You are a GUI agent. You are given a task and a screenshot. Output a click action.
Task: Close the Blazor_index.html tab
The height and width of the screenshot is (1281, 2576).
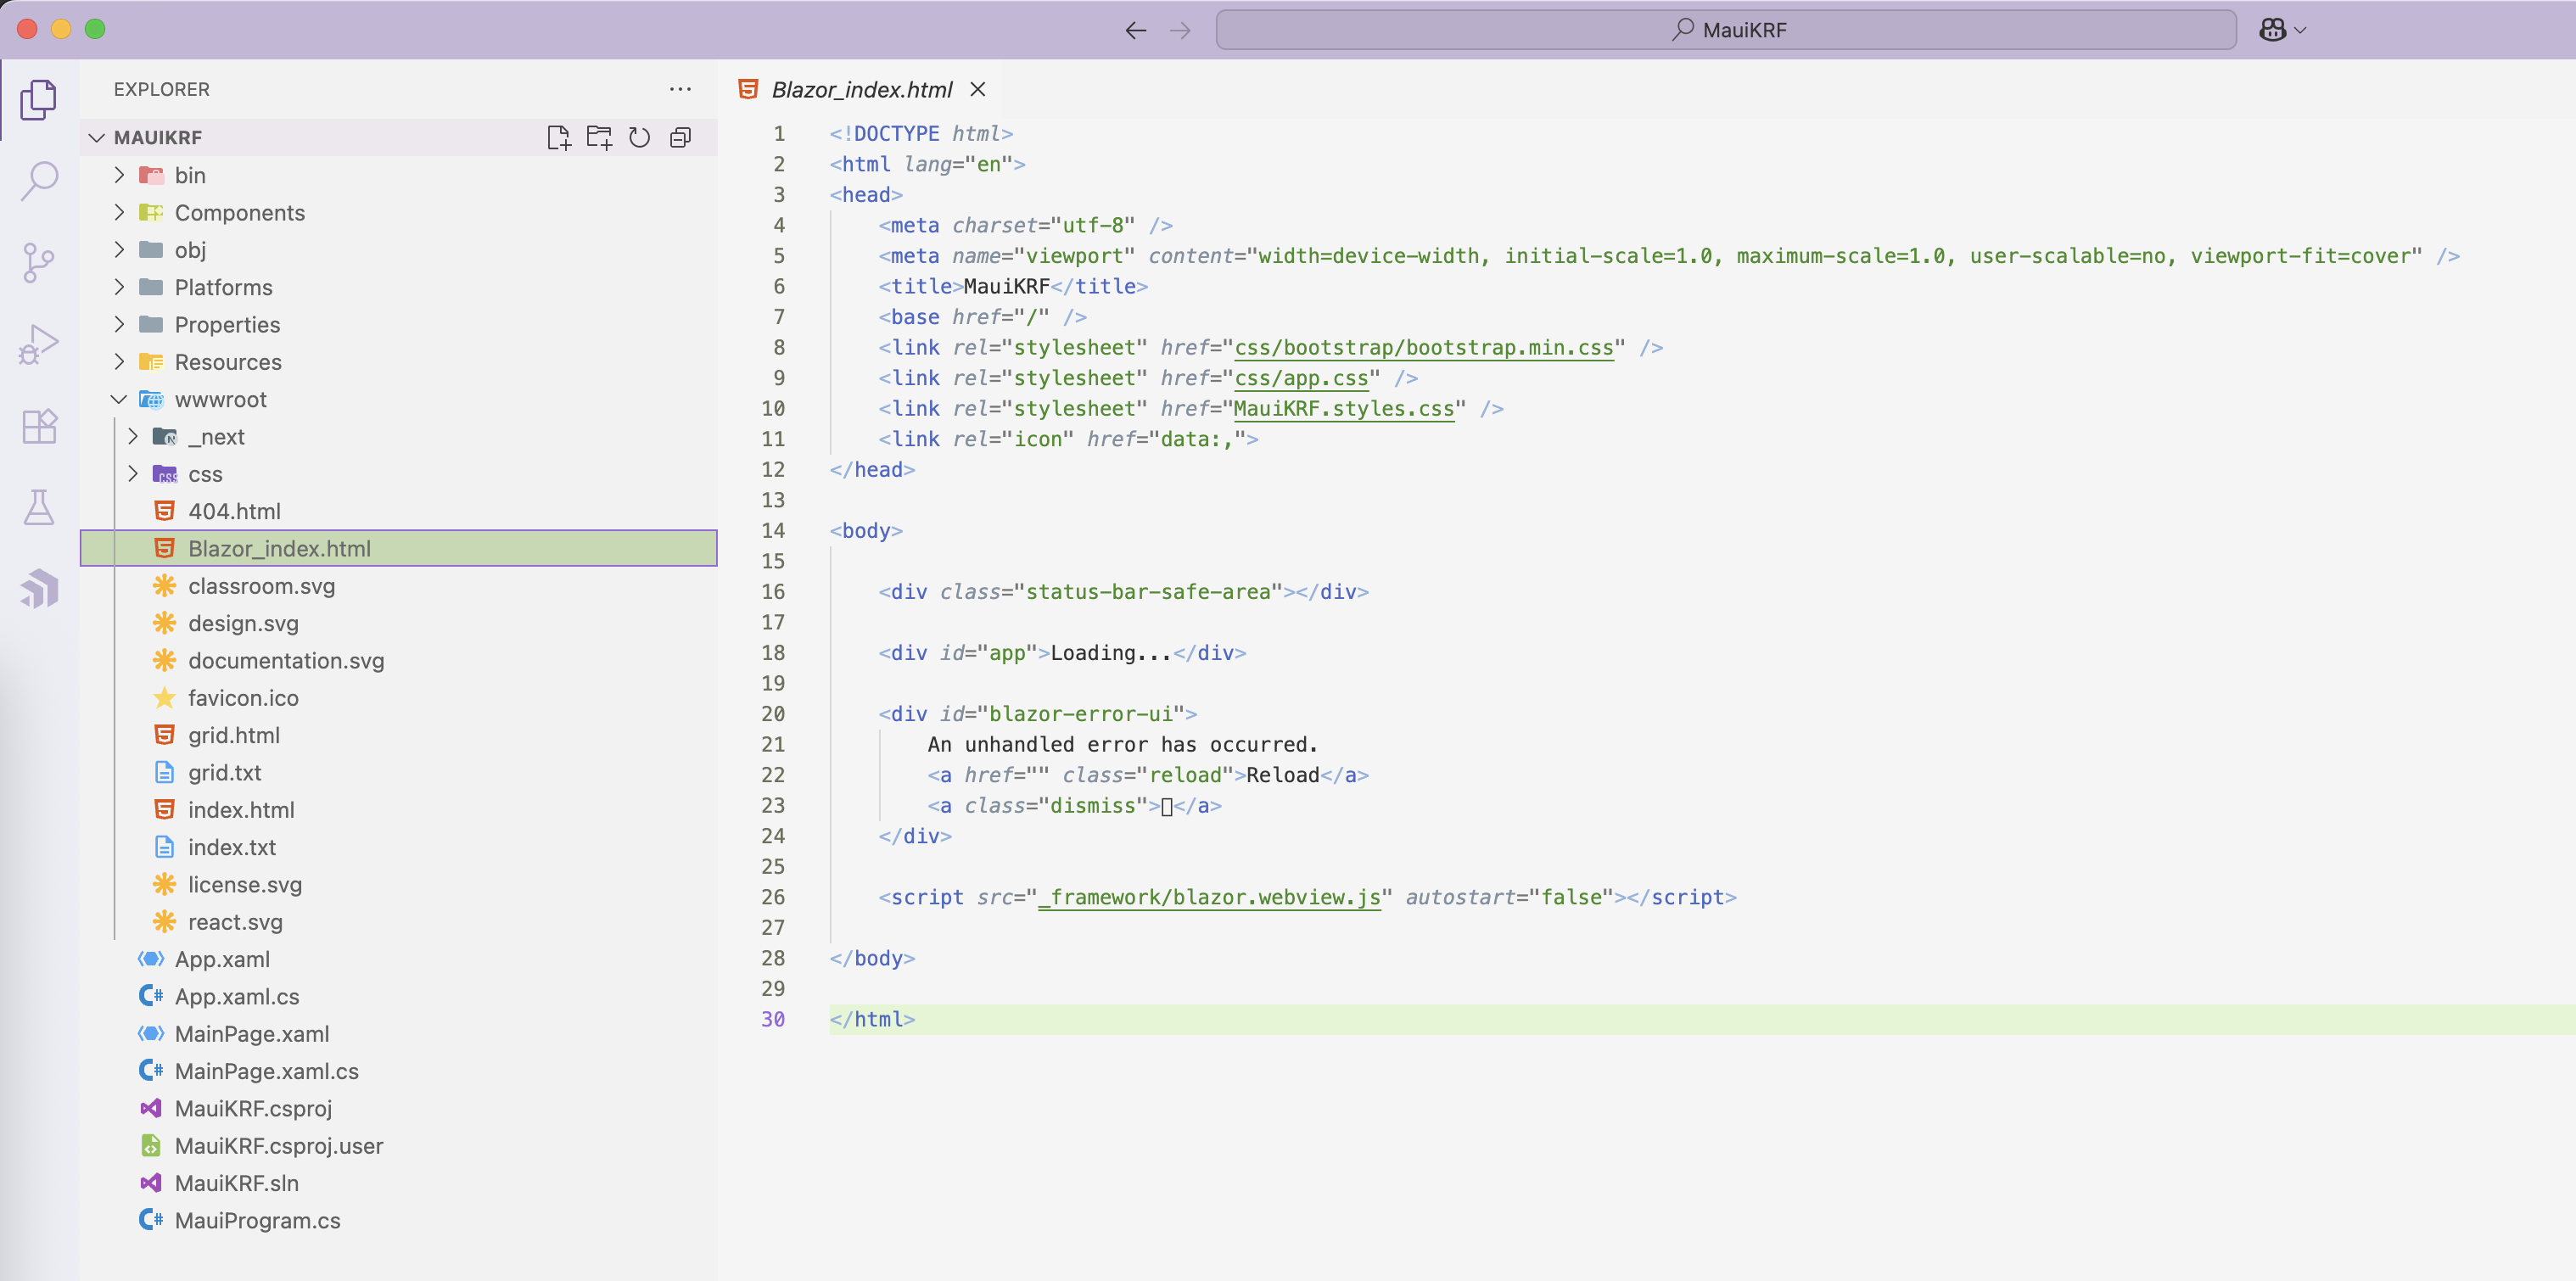978,89
